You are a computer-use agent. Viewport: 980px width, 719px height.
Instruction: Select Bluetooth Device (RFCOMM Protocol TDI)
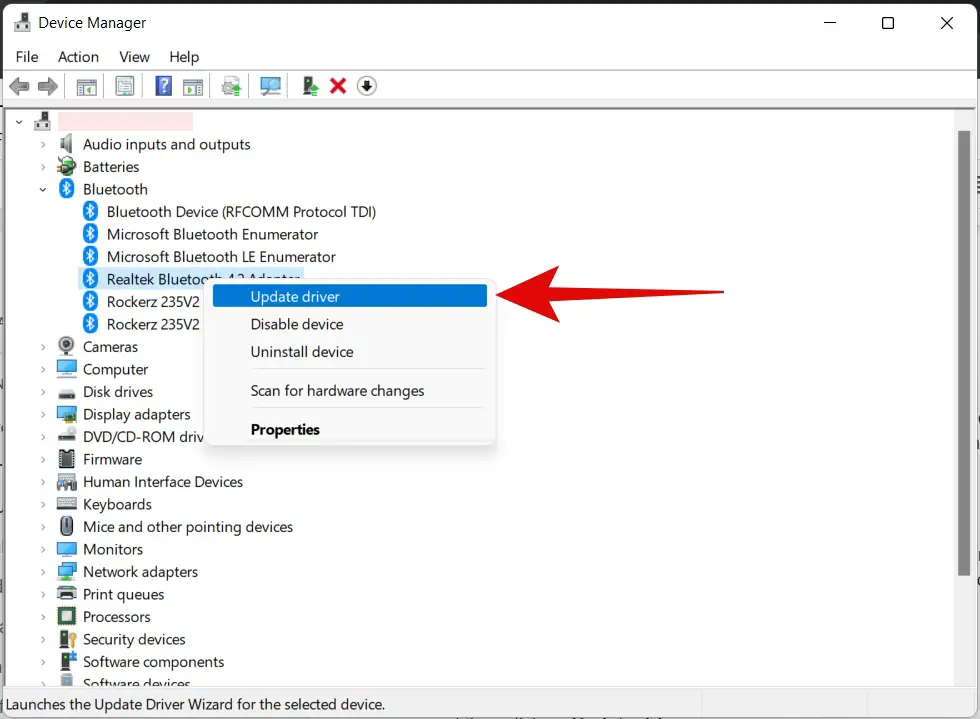click(241, 212)
